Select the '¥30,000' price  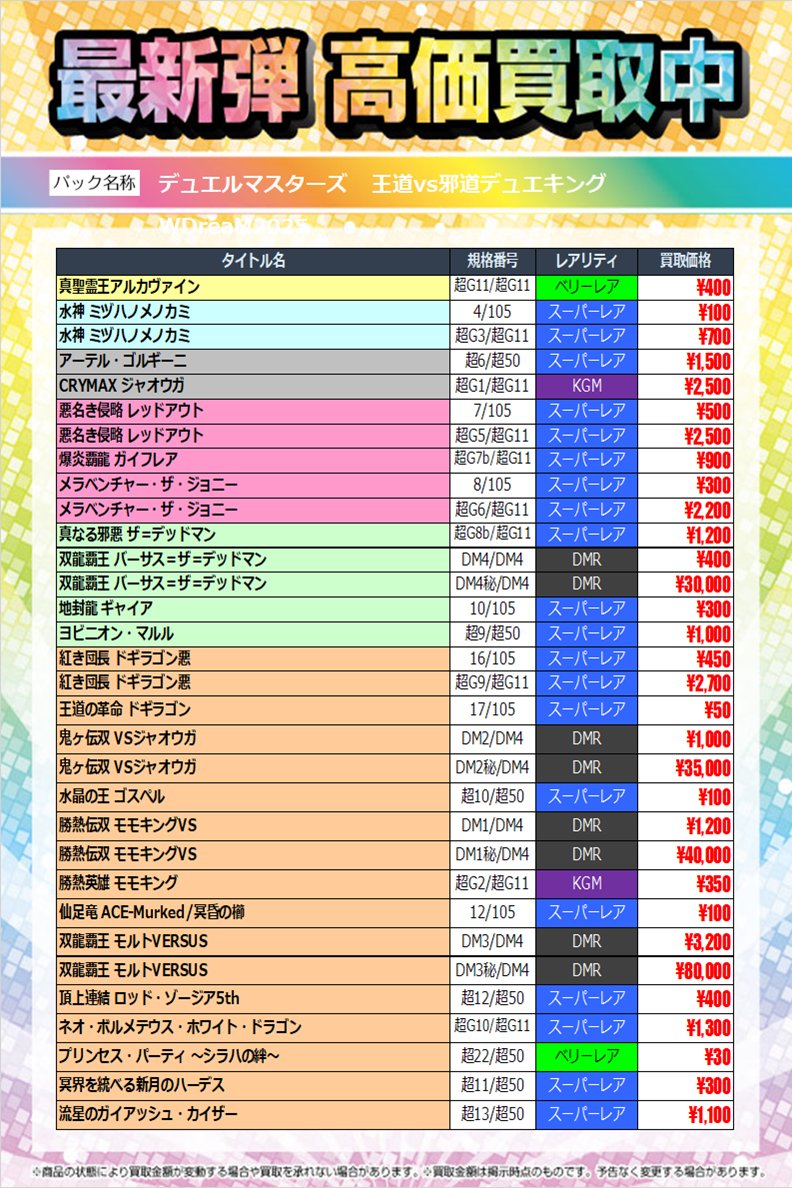pos(703,584)
